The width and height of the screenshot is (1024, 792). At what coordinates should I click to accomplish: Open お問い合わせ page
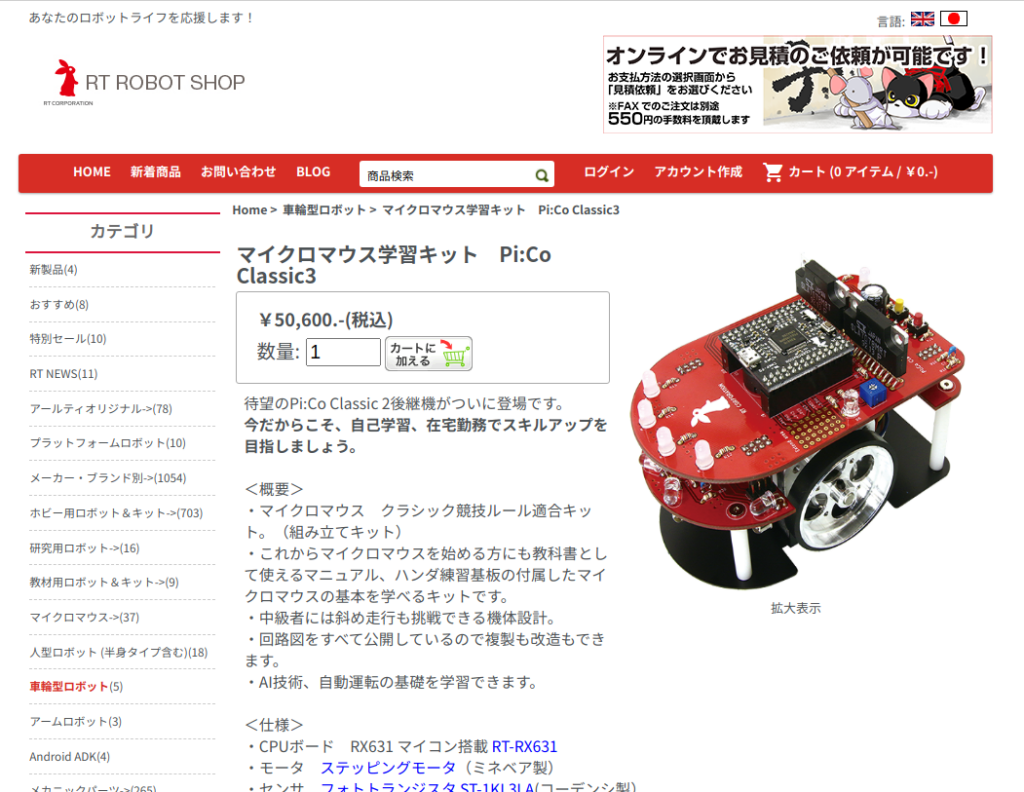(238, 172)
